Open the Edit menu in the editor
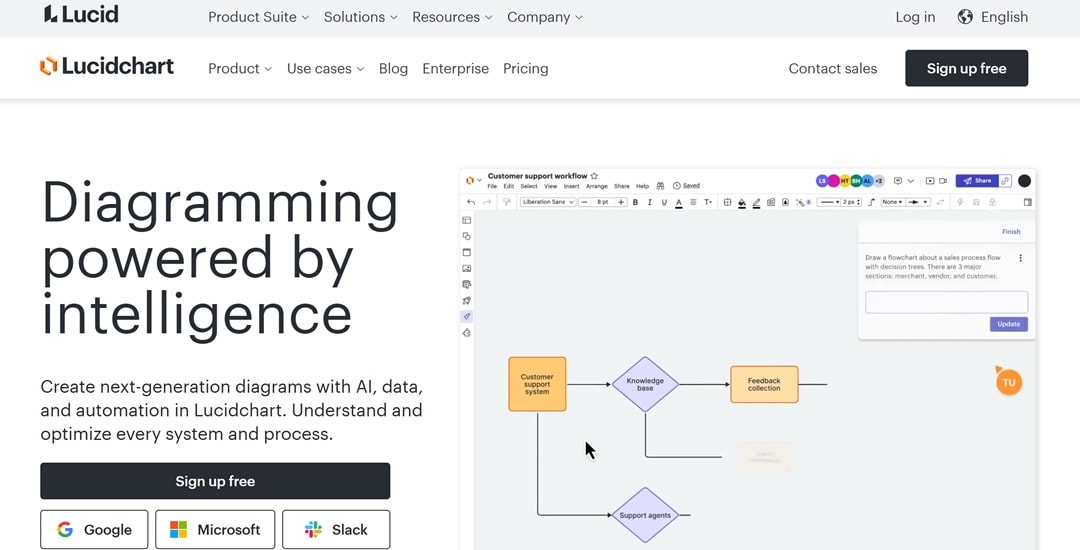The width and height of the screenshot is (1080, 550). pos(508,186)
